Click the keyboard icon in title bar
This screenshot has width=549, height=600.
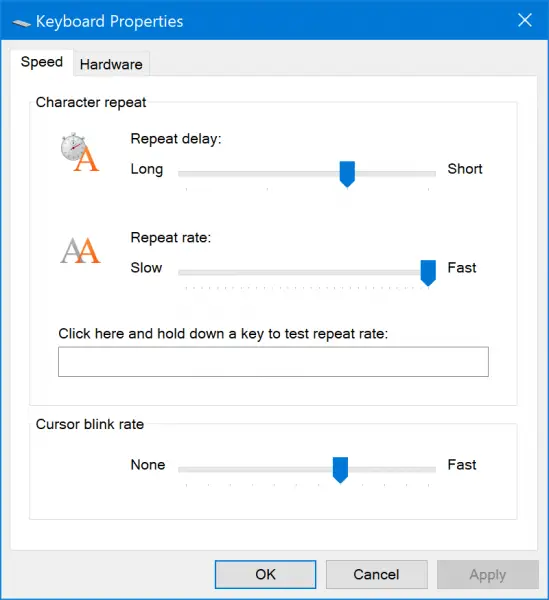tap(21, 23)
